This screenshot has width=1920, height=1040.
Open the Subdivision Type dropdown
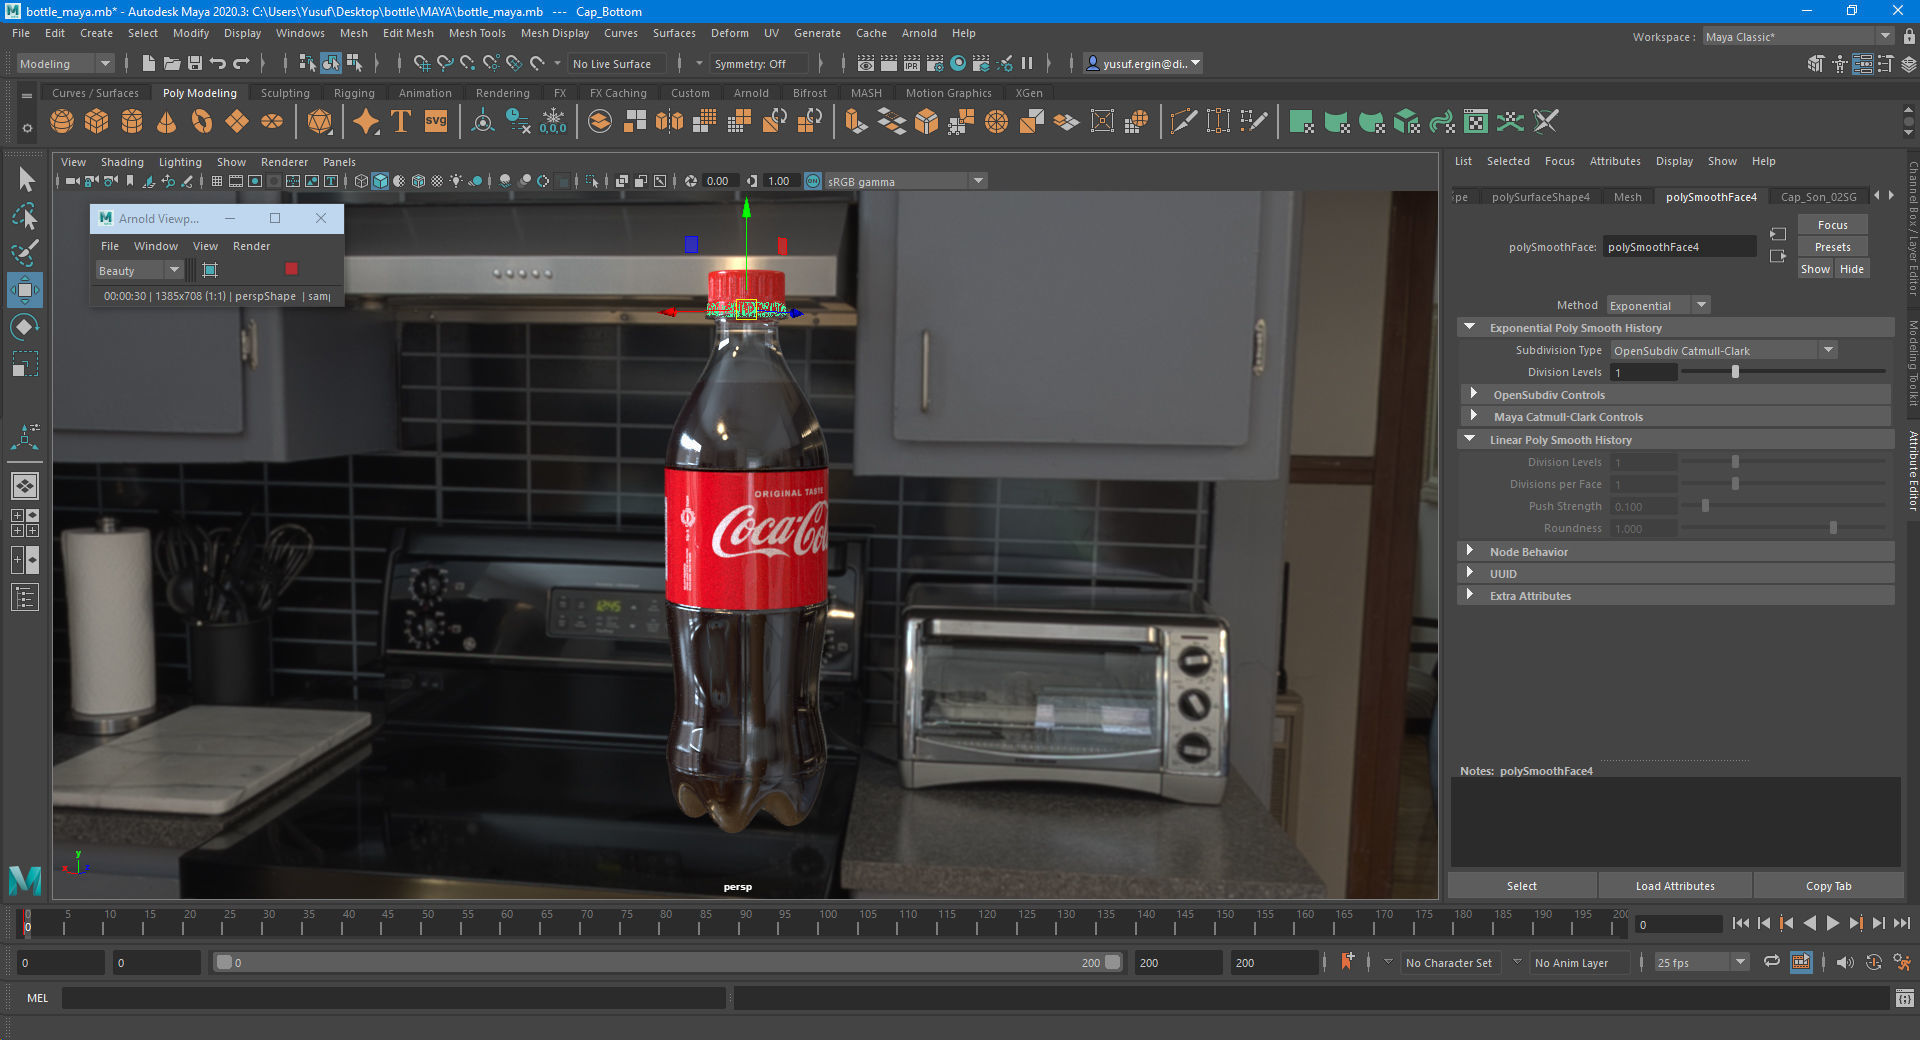click(x=1724, y=350)
